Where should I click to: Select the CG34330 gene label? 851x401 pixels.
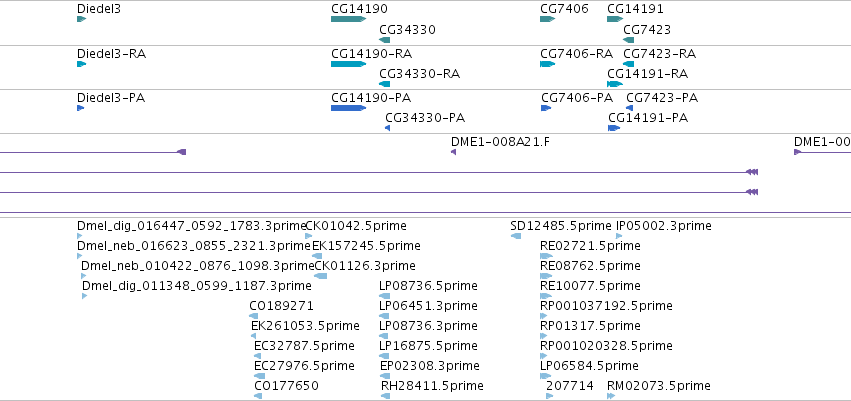407,30
